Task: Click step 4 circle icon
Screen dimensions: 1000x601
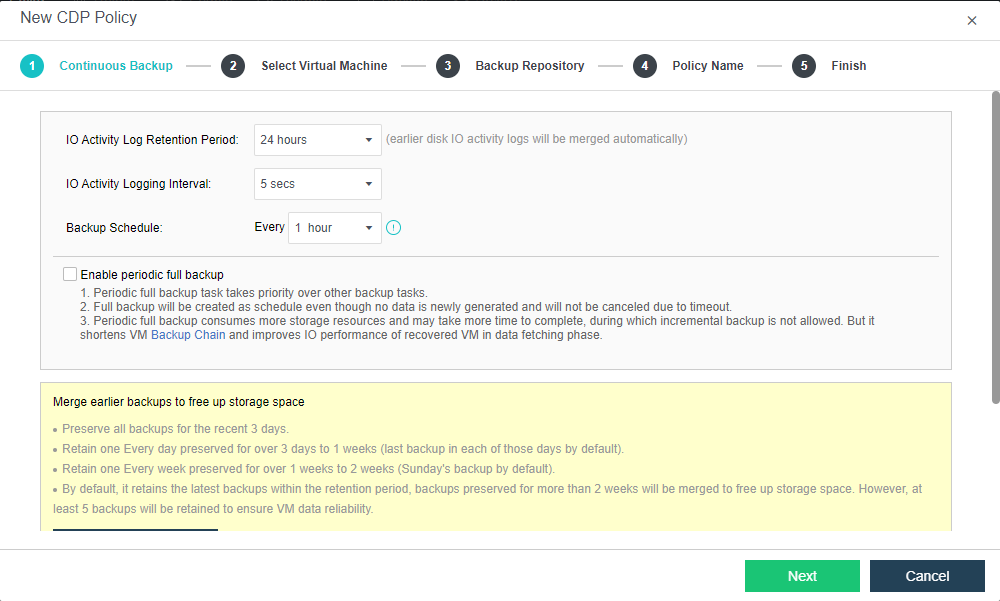Action: (644, 66)
